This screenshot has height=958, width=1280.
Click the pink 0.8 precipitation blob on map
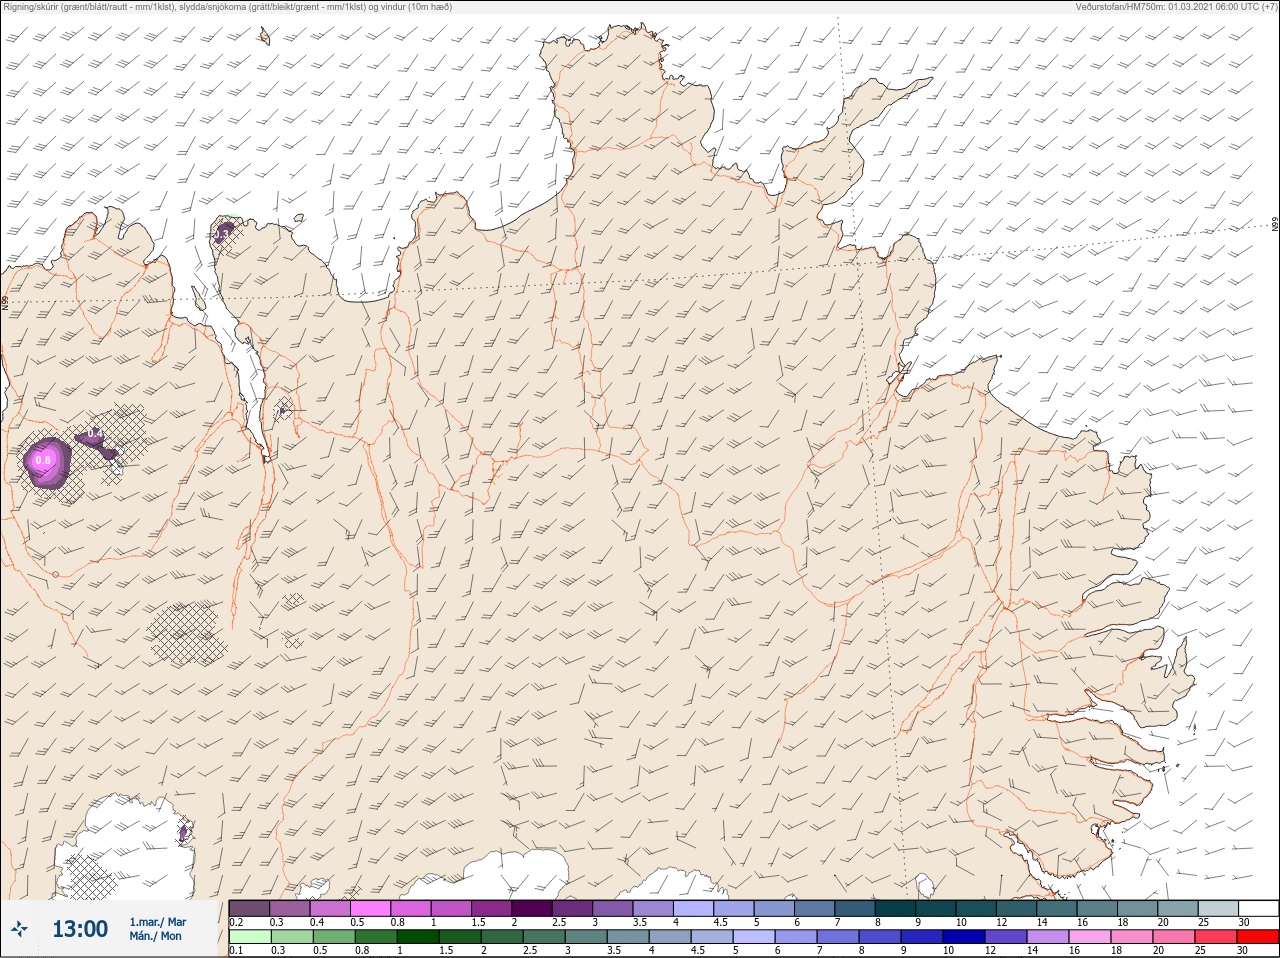click(x=45, y=461)
